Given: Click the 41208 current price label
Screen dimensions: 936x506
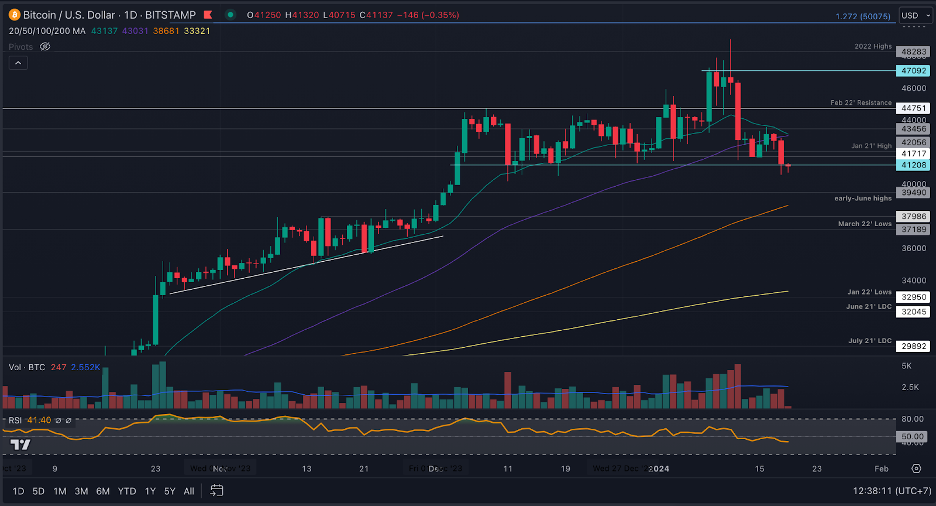Looking at the screenshot, I should tap(913, 165).
